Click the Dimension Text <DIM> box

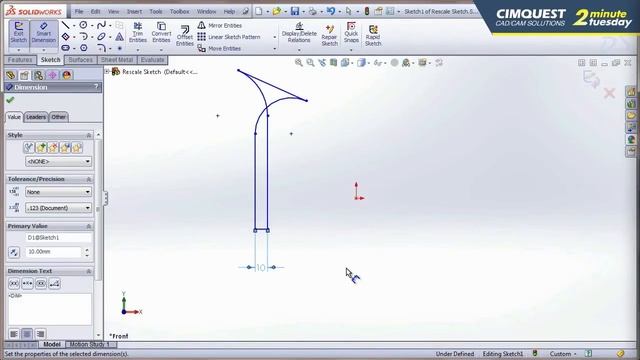click(x=49, y=309)
